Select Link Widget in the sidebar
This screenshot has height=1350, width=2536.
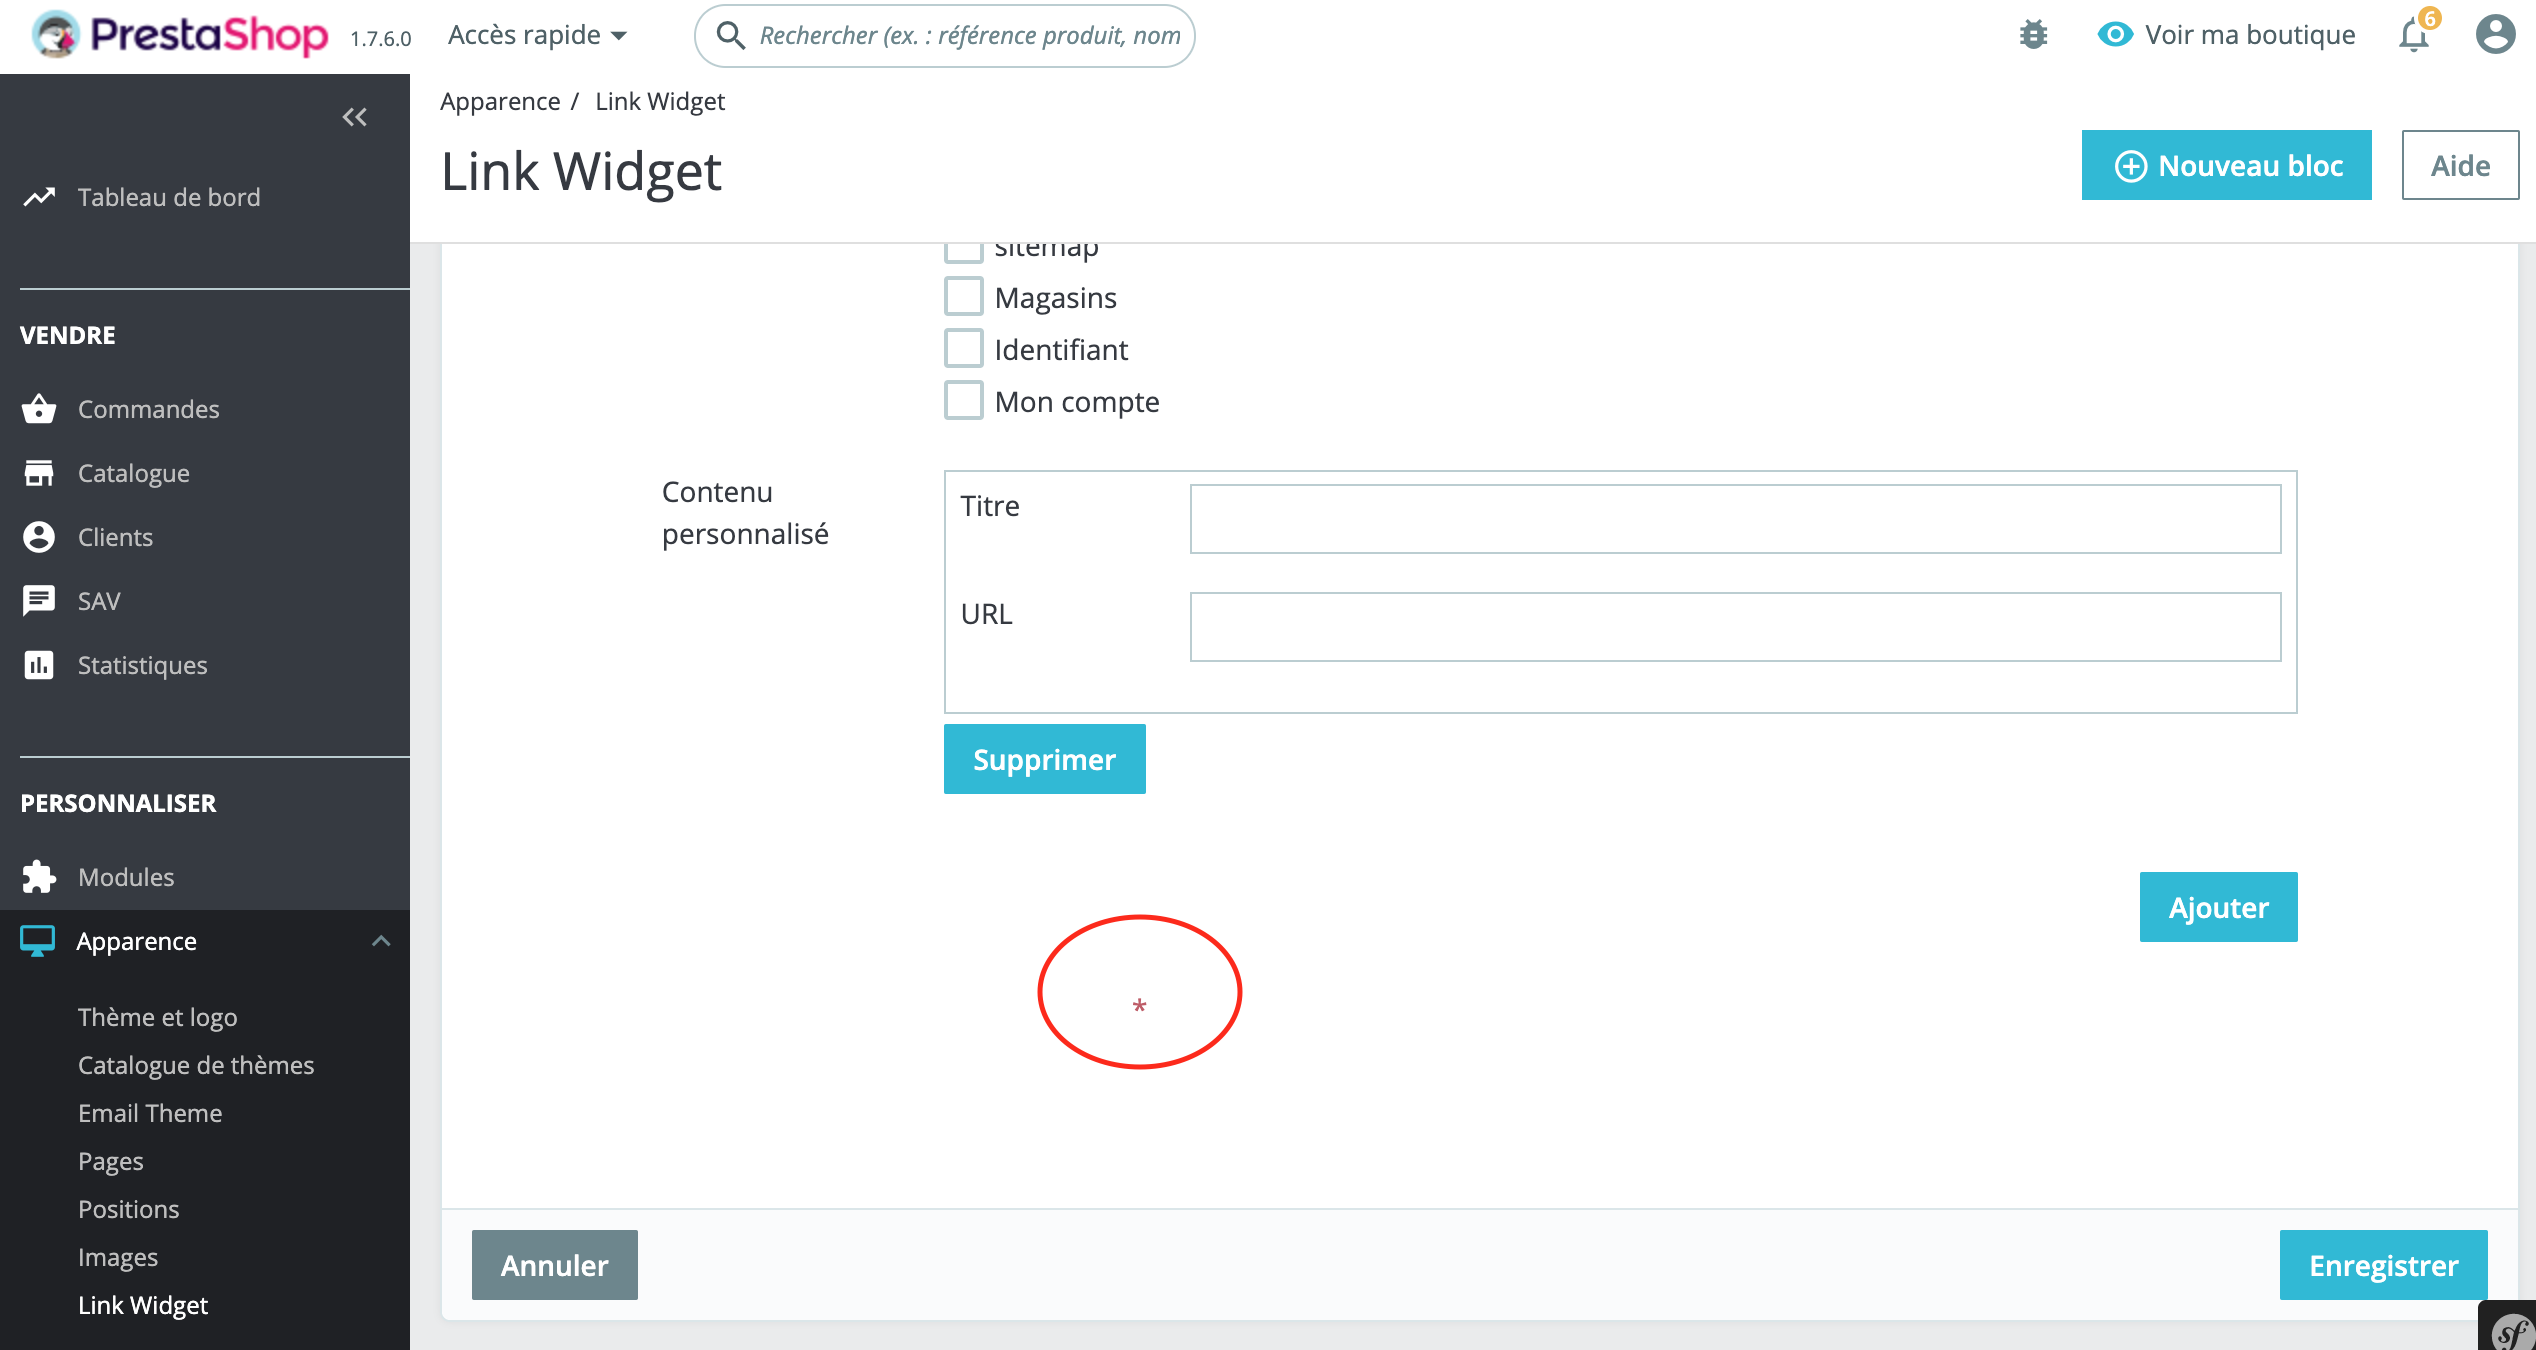pyautogui.click(x=143, y=1305)
